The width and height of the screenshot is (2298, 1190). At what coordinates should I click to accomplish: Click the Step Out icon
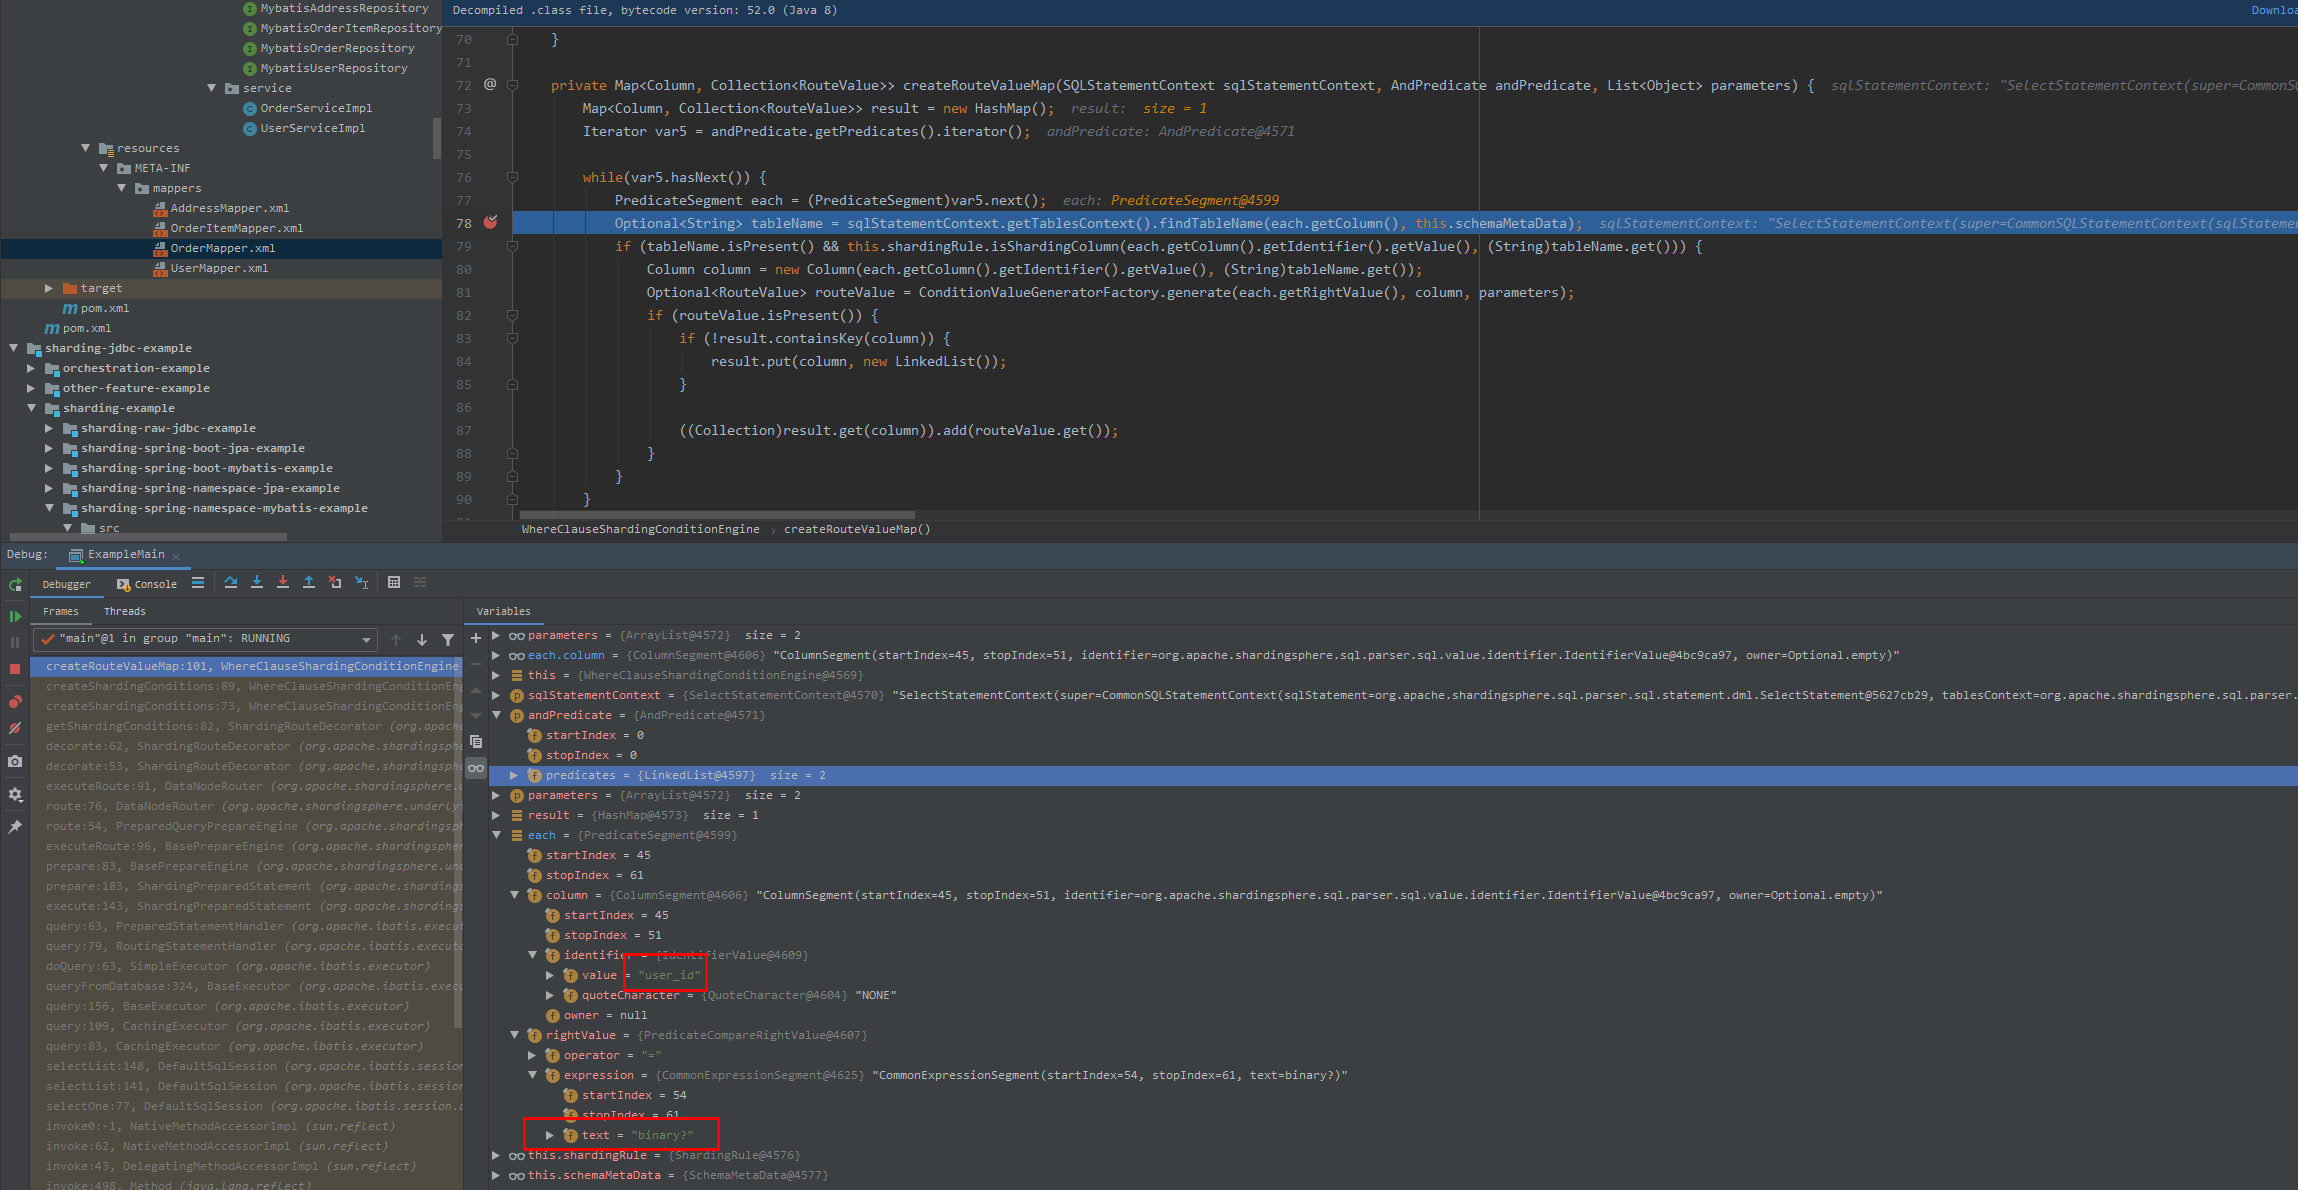point(308,582)
